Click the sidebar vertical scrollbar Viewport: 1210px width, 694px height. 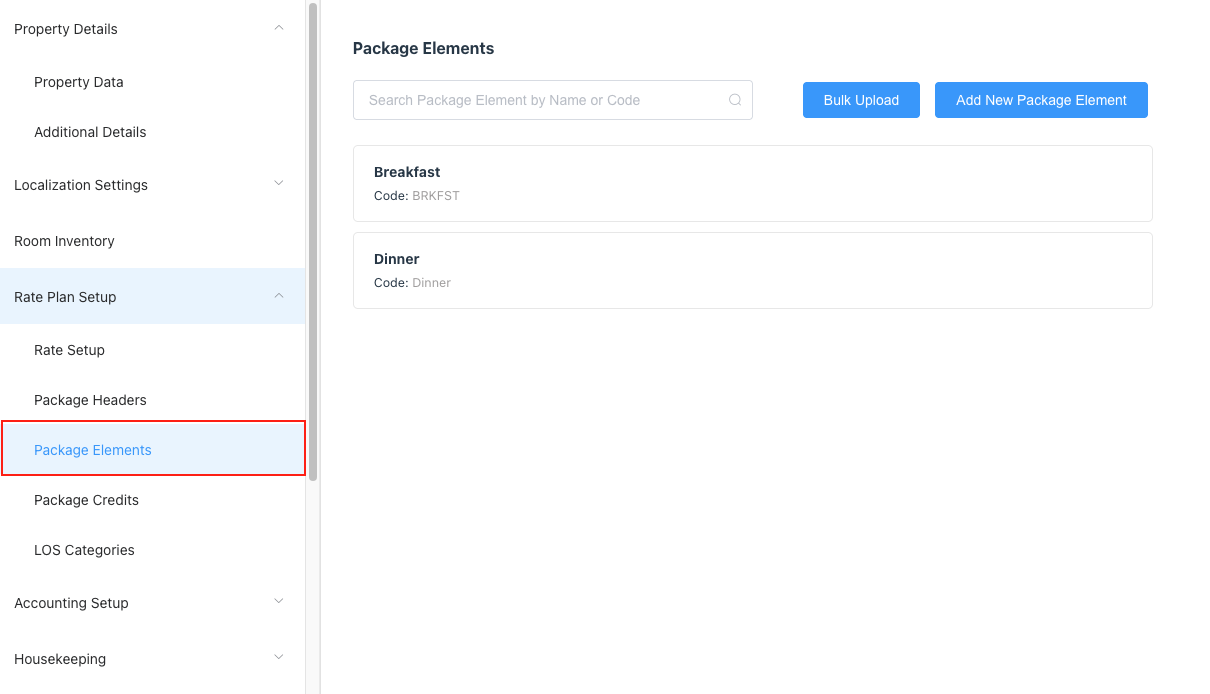313,240
